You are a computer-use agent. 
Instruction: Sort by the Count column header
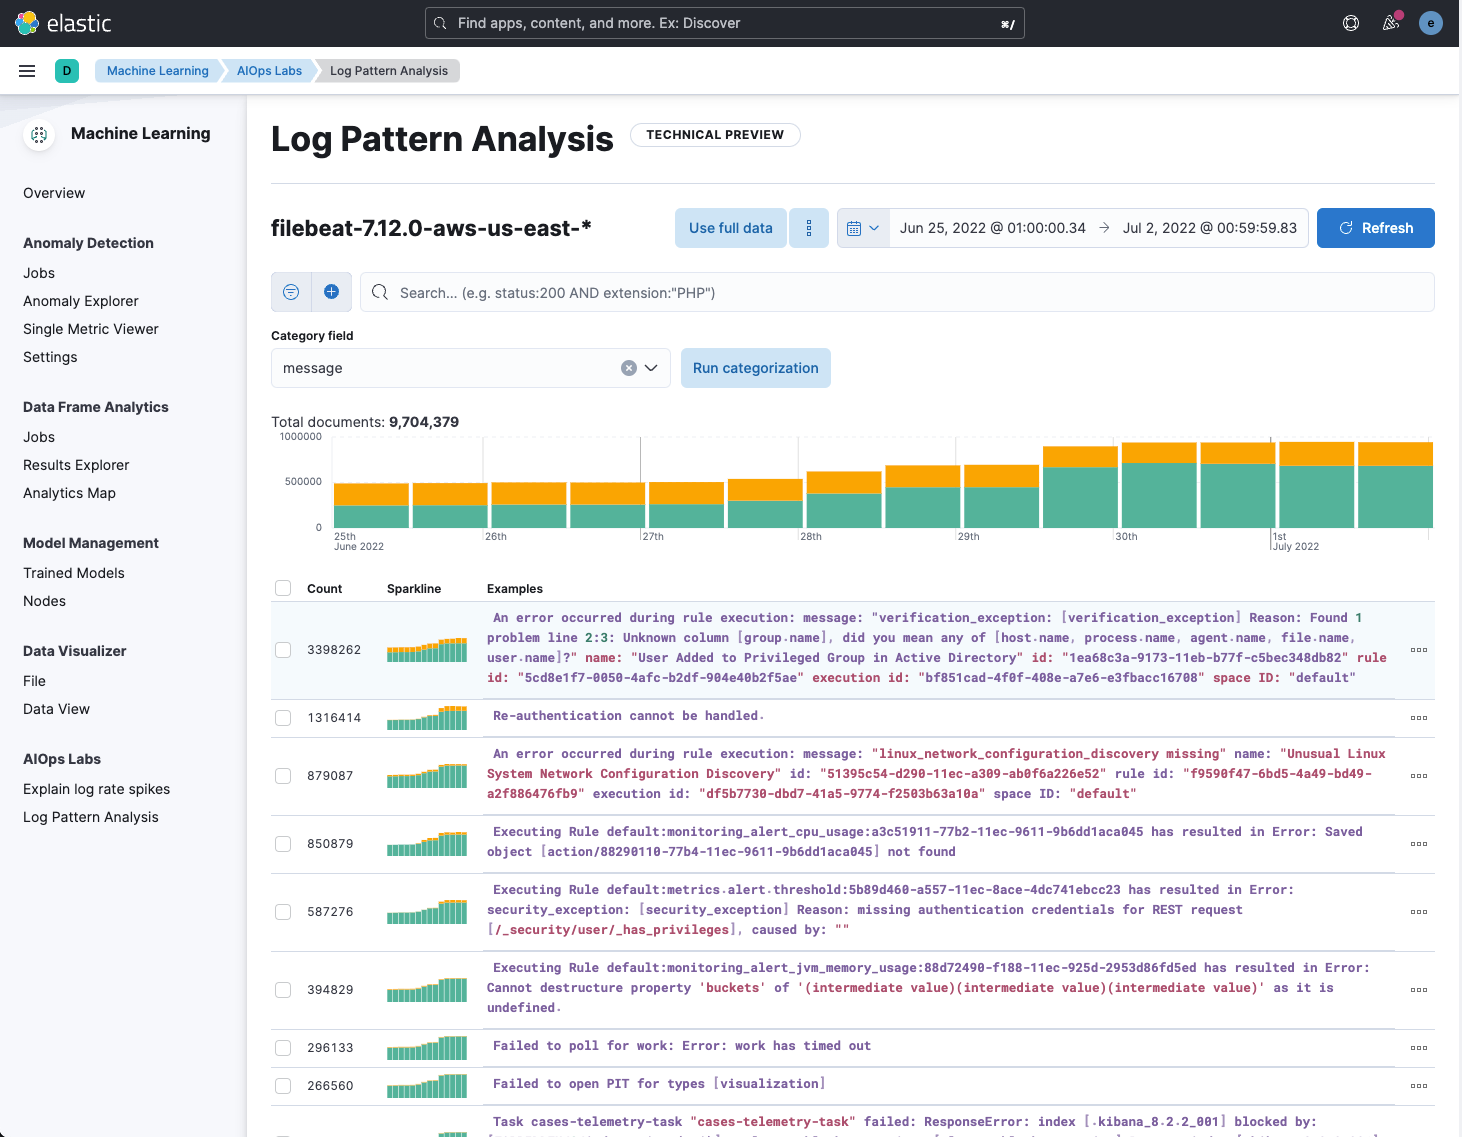coord(324,589)
